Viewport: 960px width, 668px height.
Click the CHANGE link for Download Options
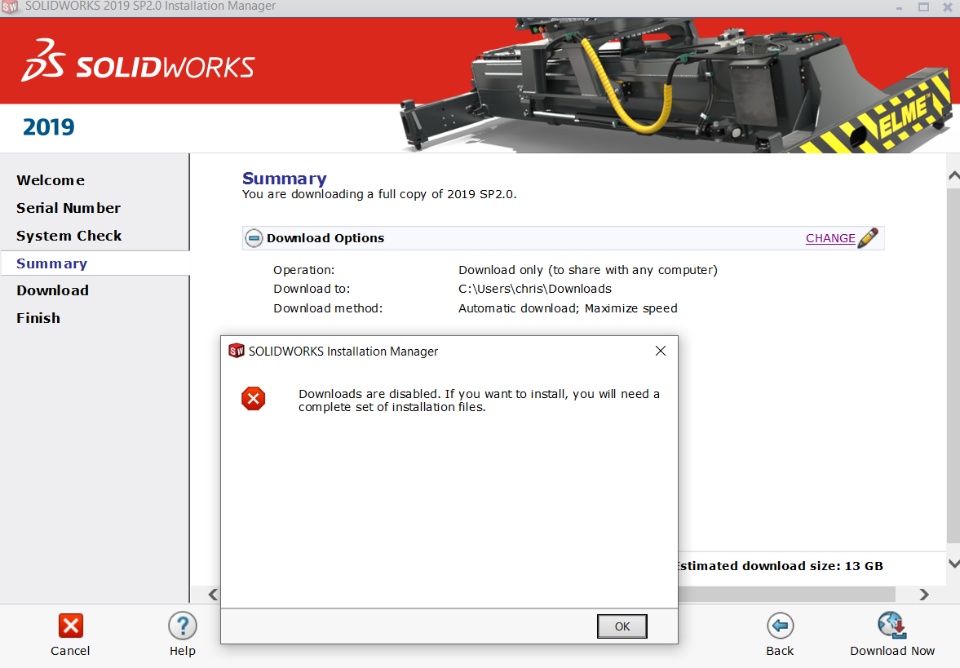830,238
